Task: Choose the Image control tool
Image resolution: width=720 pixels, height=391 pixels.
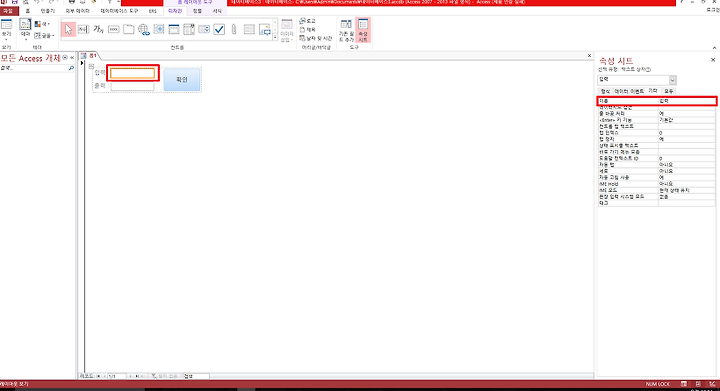Action: pyautogui.click(x=264, y=29)
